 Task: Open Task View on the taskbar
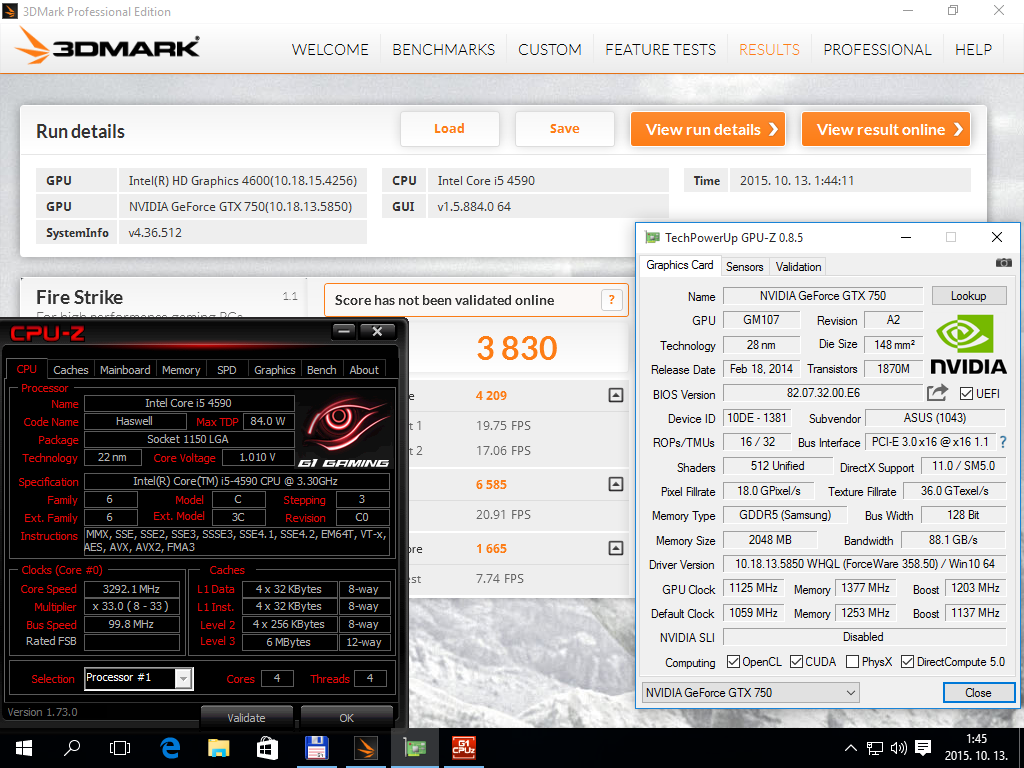pyautogui.click(x=120, y=748)
